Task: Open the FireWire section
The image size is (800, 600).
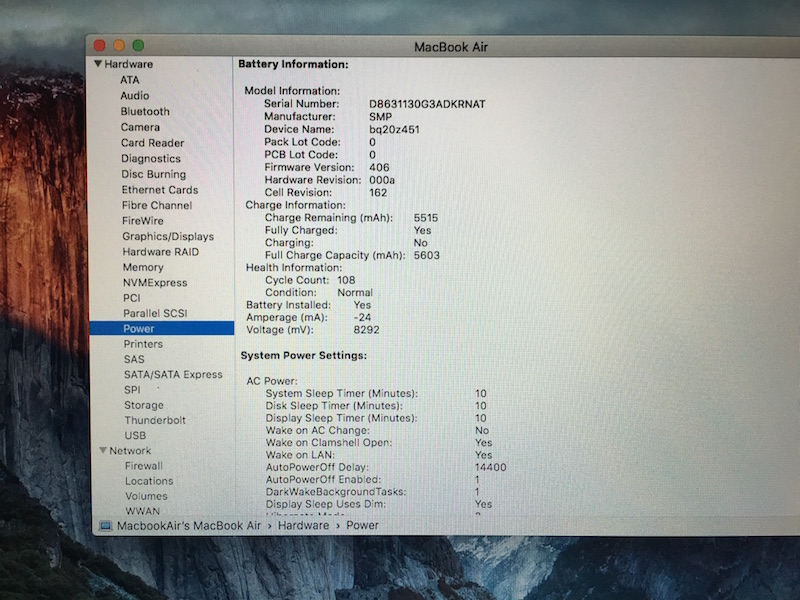Action: [x=143, y=220]
